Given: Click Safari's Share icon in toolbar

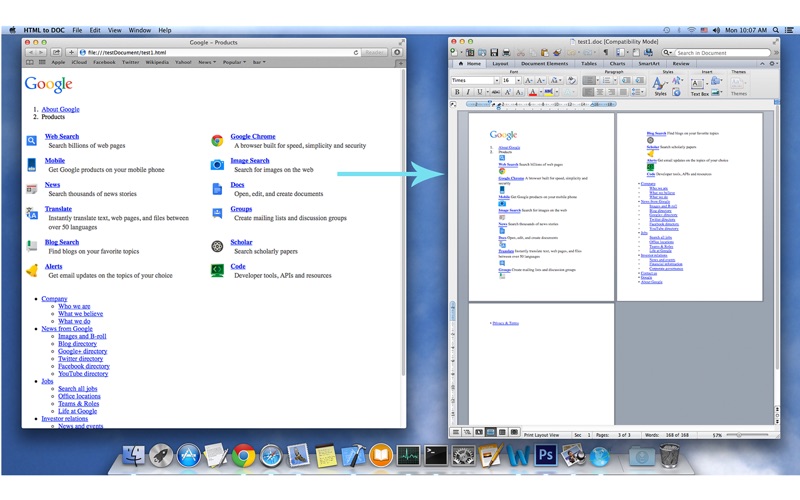Looking at the screenshot, I should 56,52.
